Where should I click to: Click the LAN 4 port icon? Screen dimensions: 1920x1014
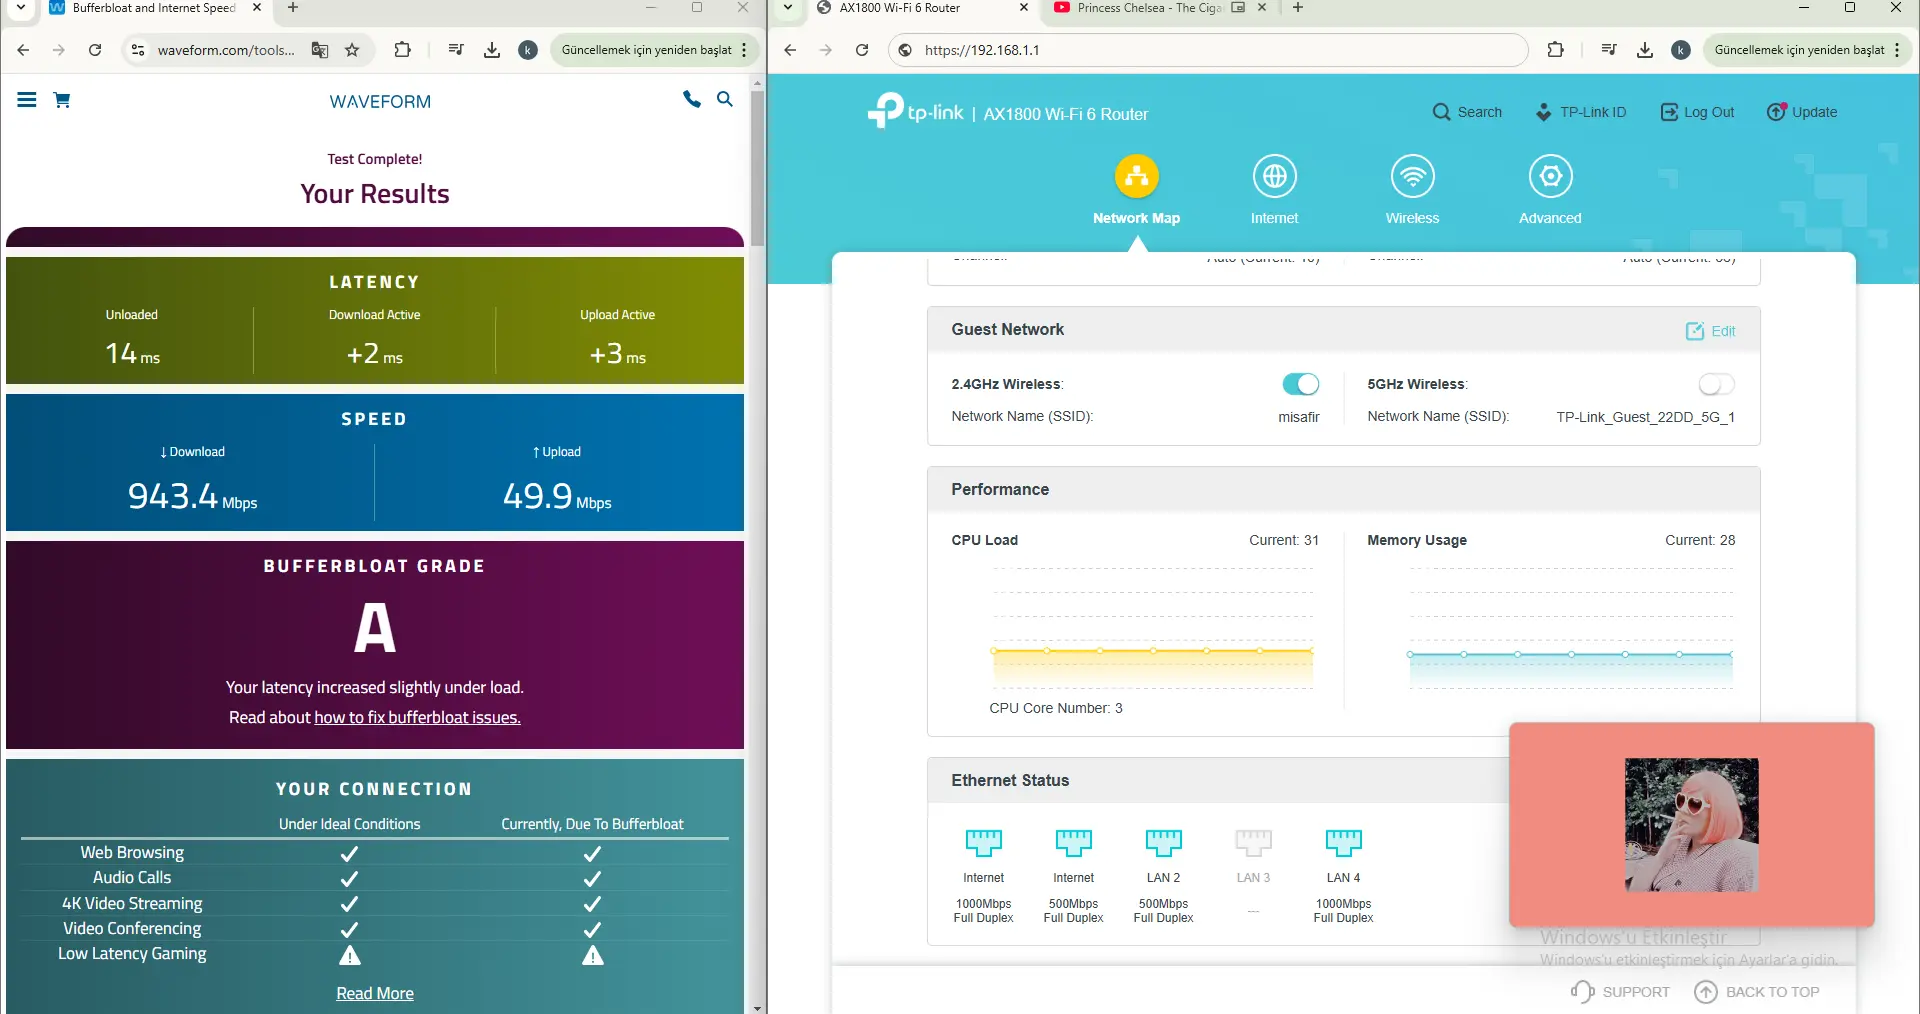click(x=1344, y=842)
